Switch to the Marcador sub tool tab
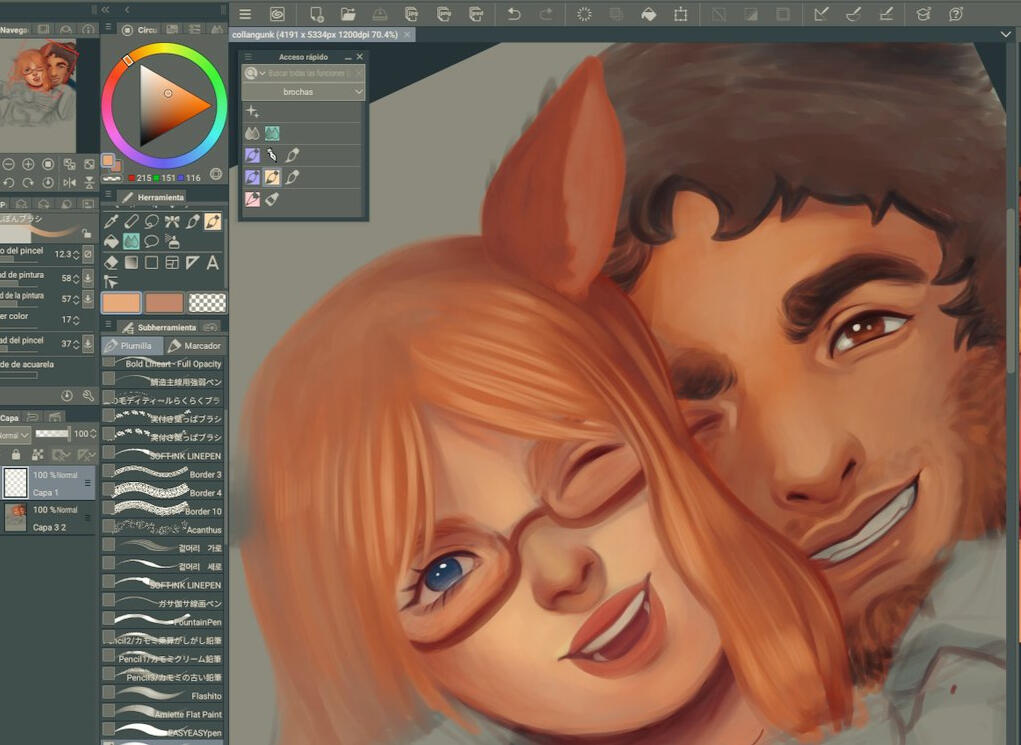Image resolution: width=1021 pixels, height=745 pixels. pyautogui.click(x=195, y=346)
